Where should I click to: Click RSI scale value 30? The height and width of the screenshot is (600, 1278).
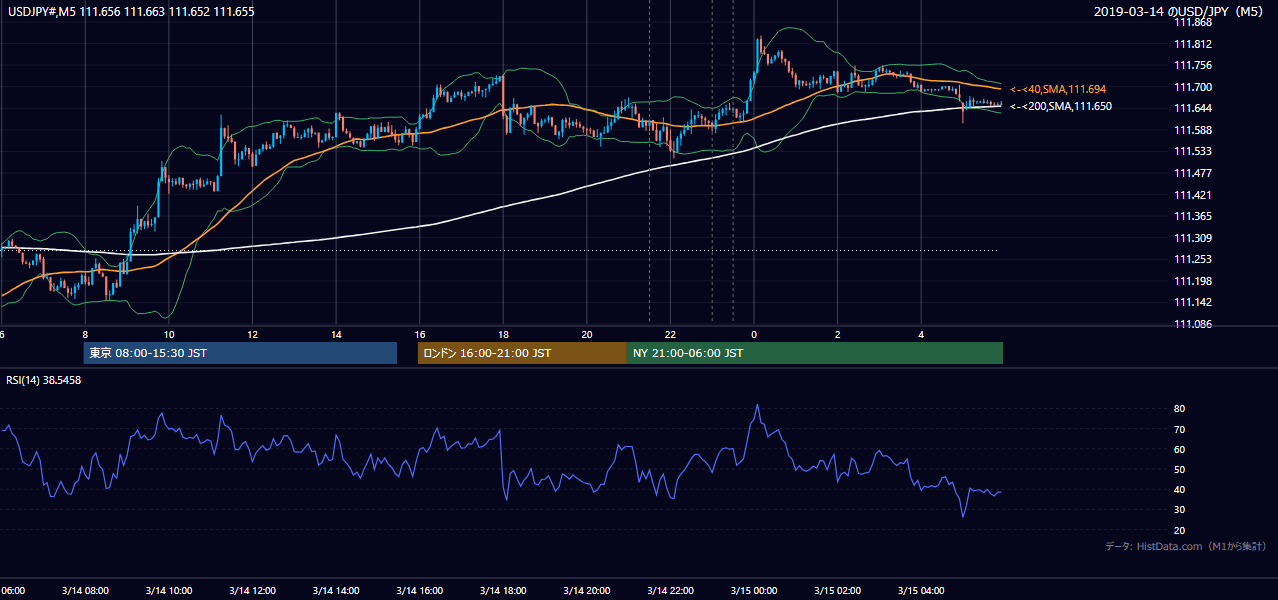(1180, 510)
